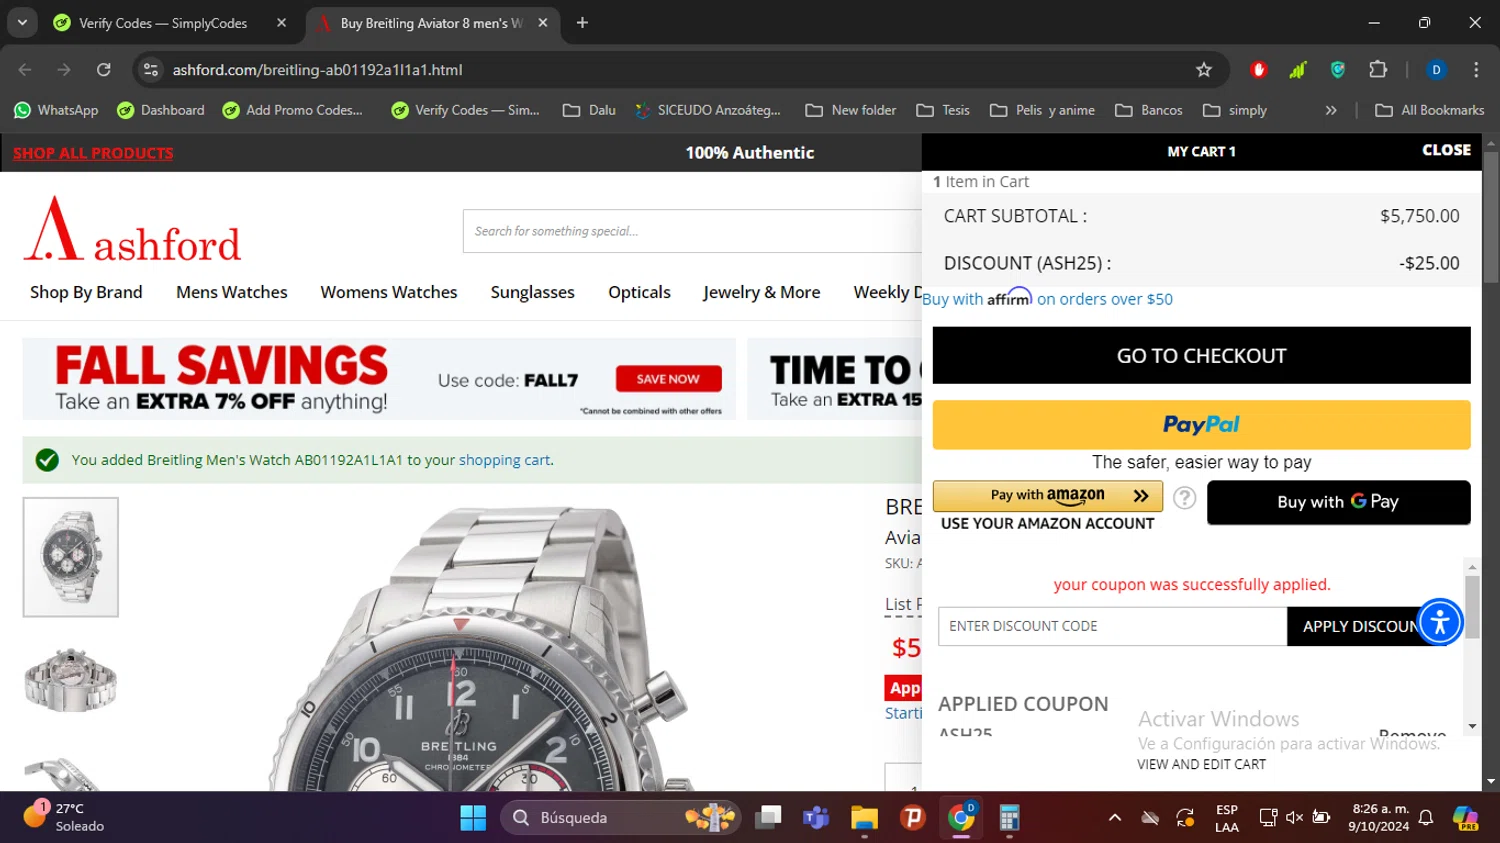The image size is (1500, 843).
Task: Open Opticals menu
Action: [x=640, y=292]
